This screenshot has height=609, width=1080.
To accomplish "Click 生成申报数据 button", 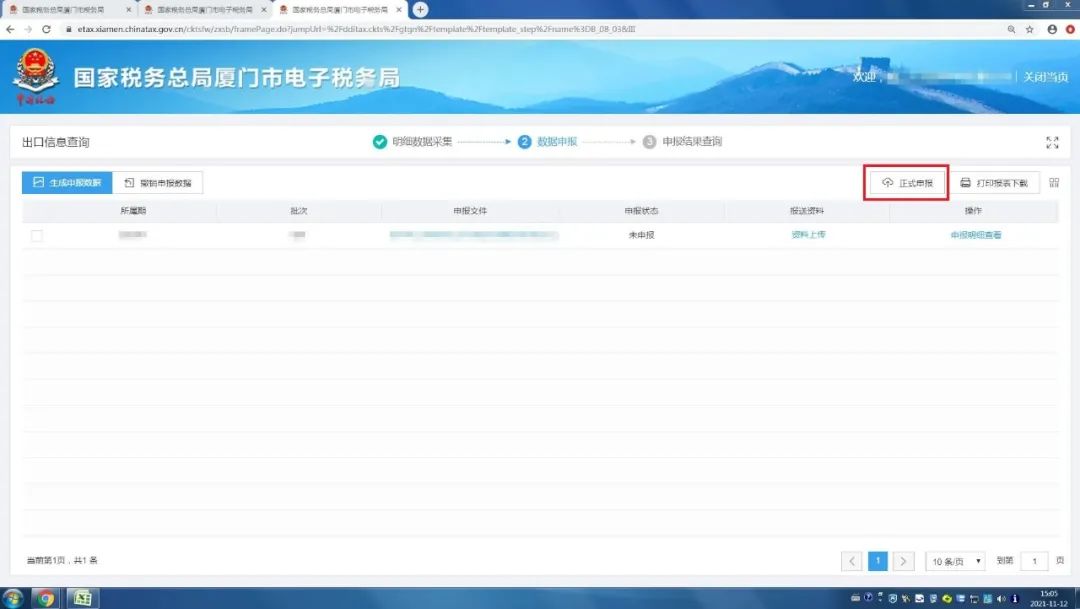I will tap(68, 183).
